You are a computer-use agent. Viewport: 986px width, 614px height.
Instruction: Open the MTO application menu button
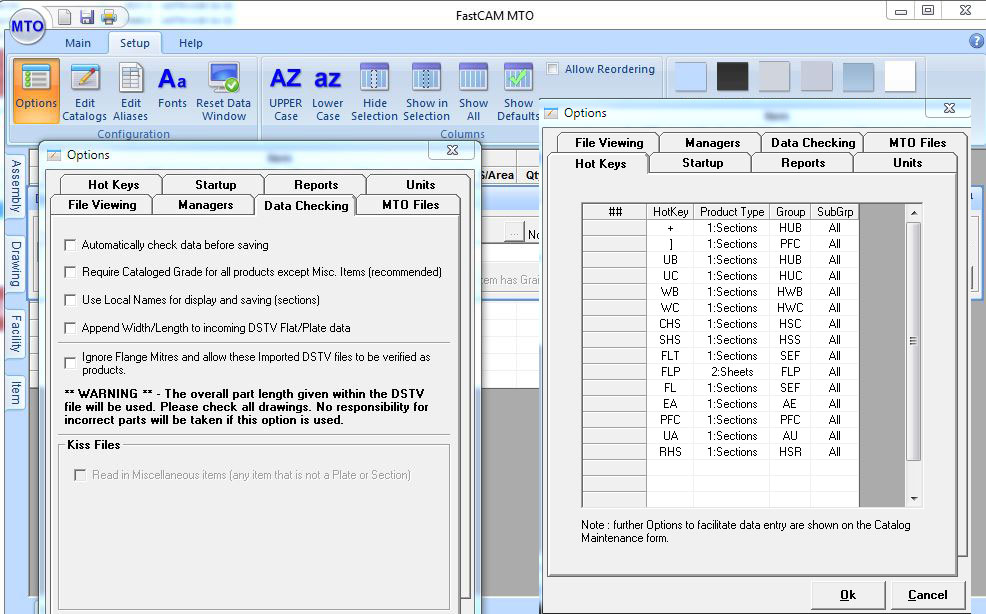coord(27,26)
